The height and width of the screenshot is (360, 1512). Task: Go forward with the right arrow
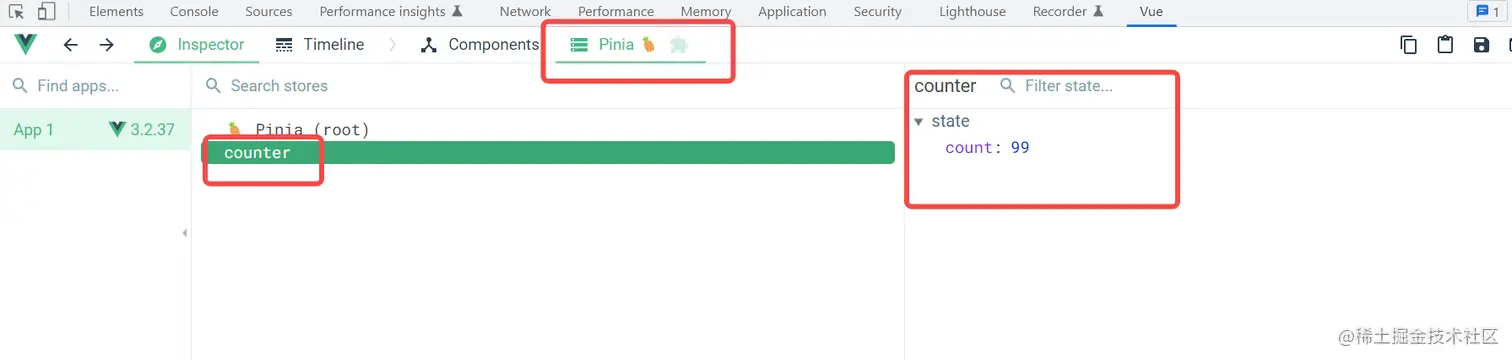click(107, 45)
